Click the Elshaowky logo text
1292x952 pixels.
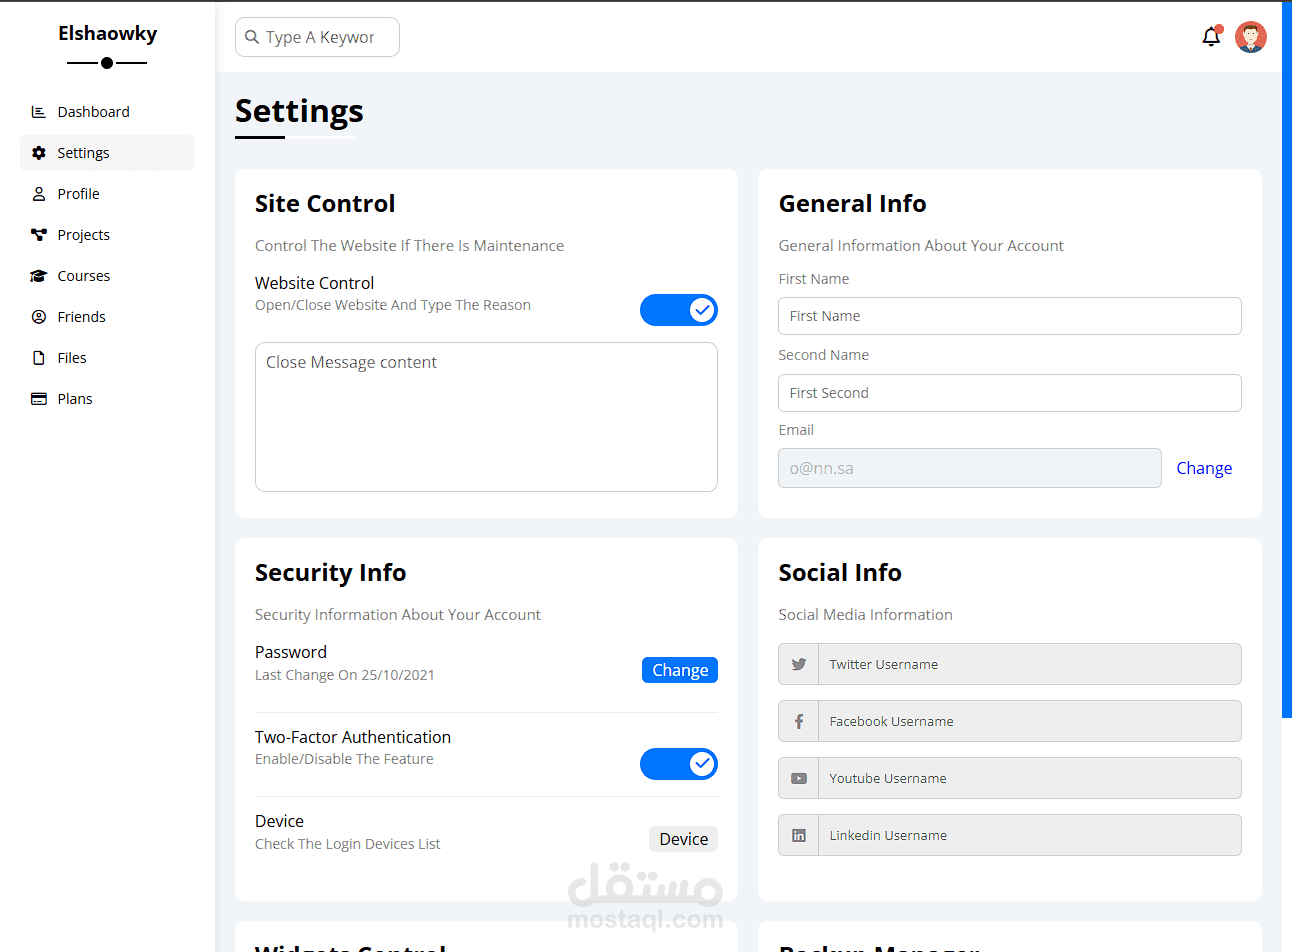(107, 33)
